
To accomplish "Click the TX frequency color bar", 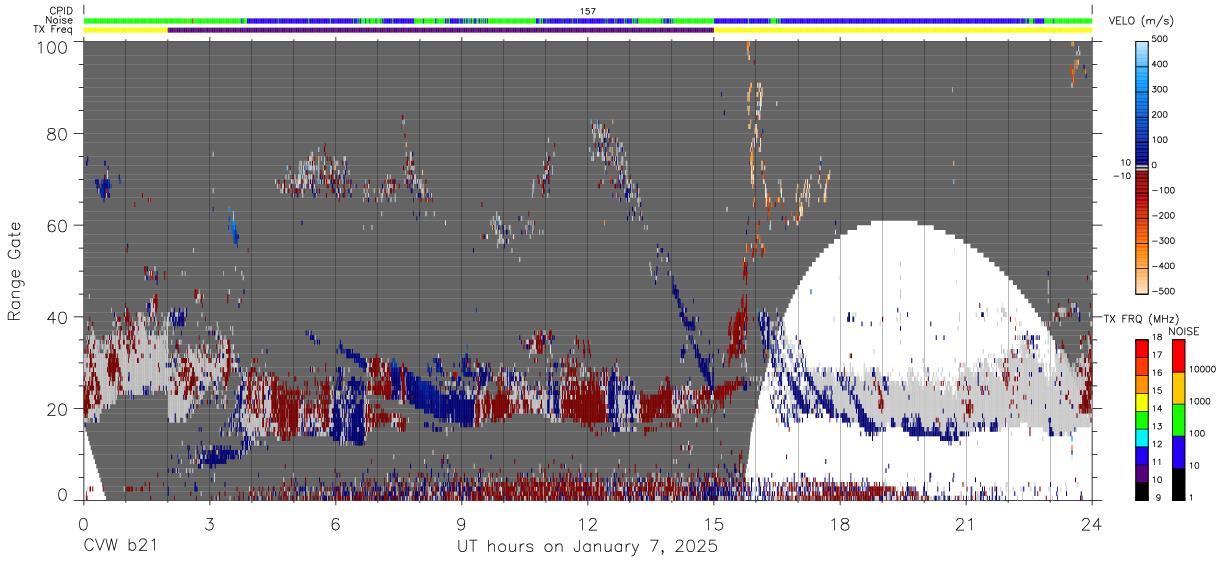I will click(x=1142, y=419).
